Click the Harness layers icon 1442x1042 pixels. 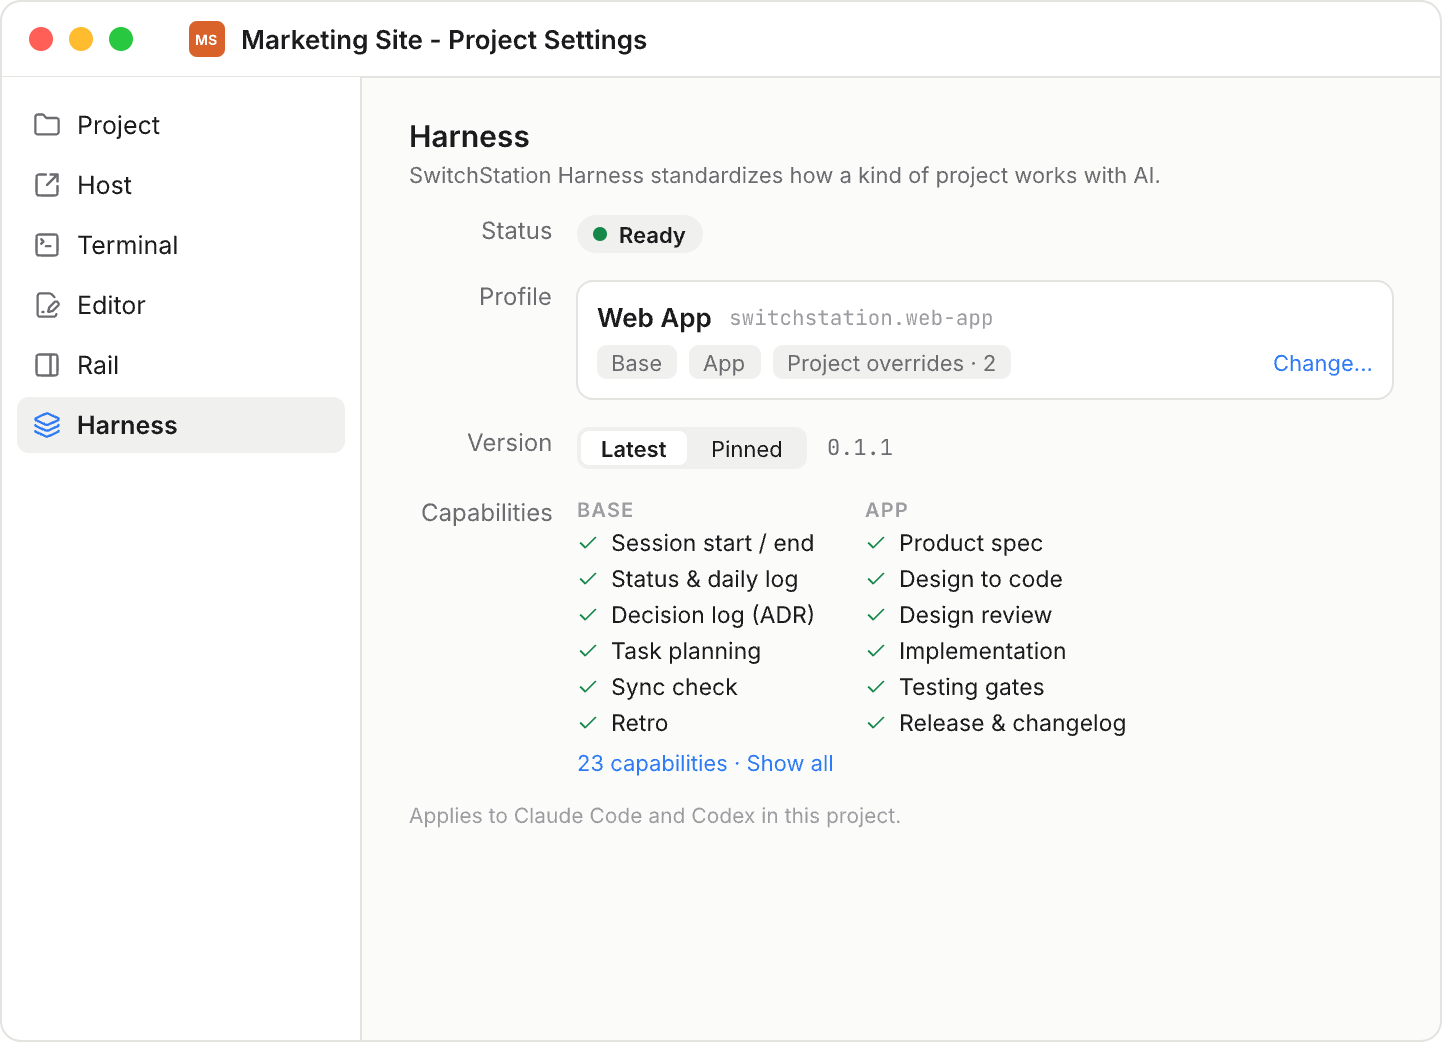47,425
